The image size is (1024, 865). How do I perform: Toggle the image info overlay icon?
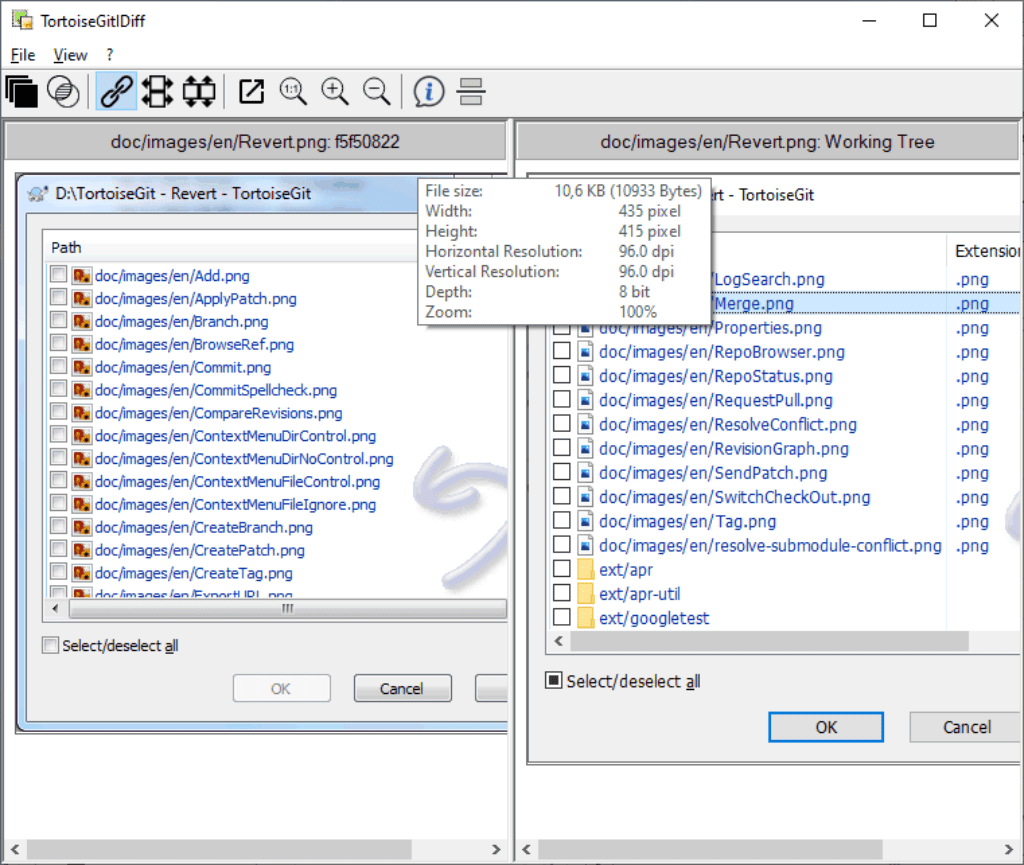(429, 91)
